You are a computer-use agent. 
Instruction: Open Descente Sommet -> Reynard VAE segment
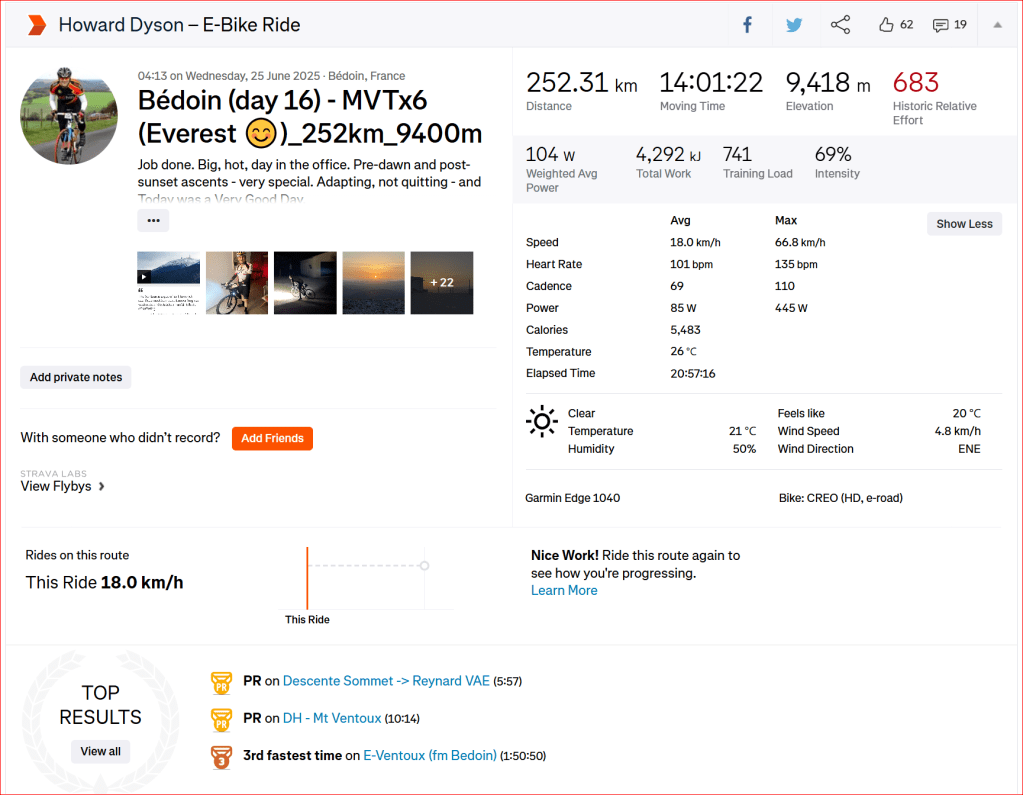386,681
